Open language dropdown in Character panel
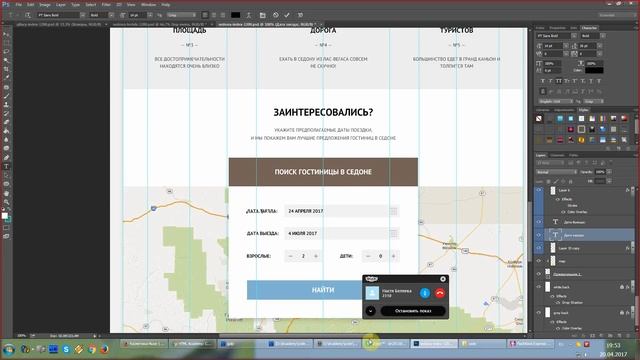Image resolution: width=640 pixels, height=360 pixels. [556, 101]
